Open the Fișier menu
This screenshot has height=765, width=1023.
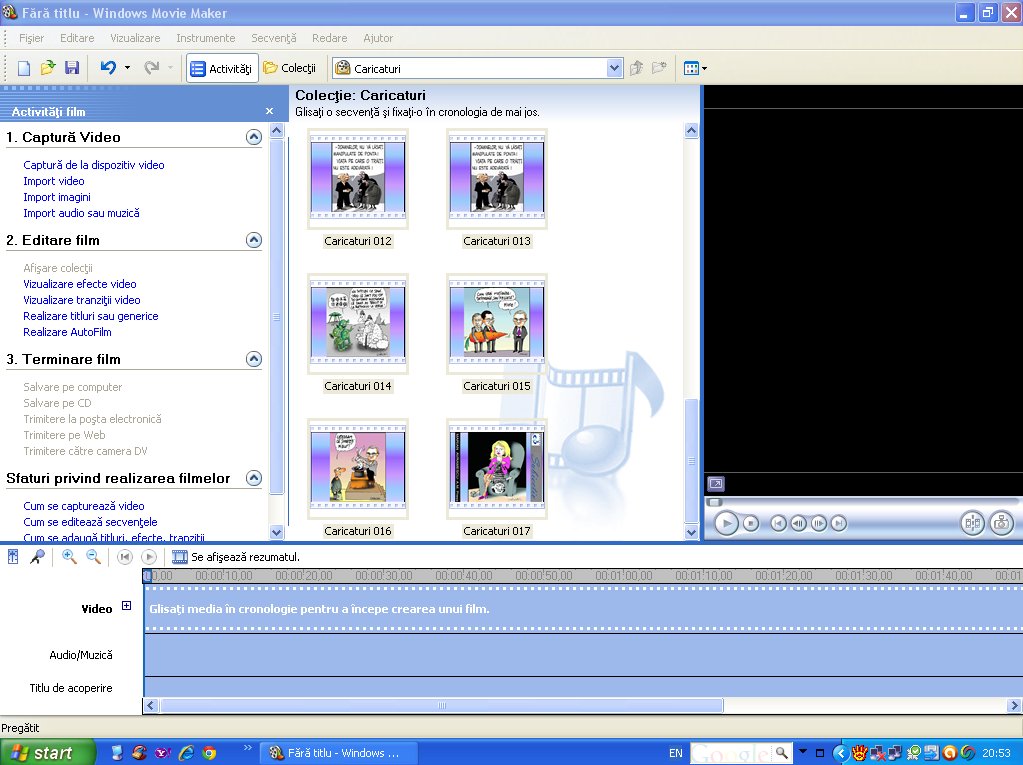(x=31, y=38)
